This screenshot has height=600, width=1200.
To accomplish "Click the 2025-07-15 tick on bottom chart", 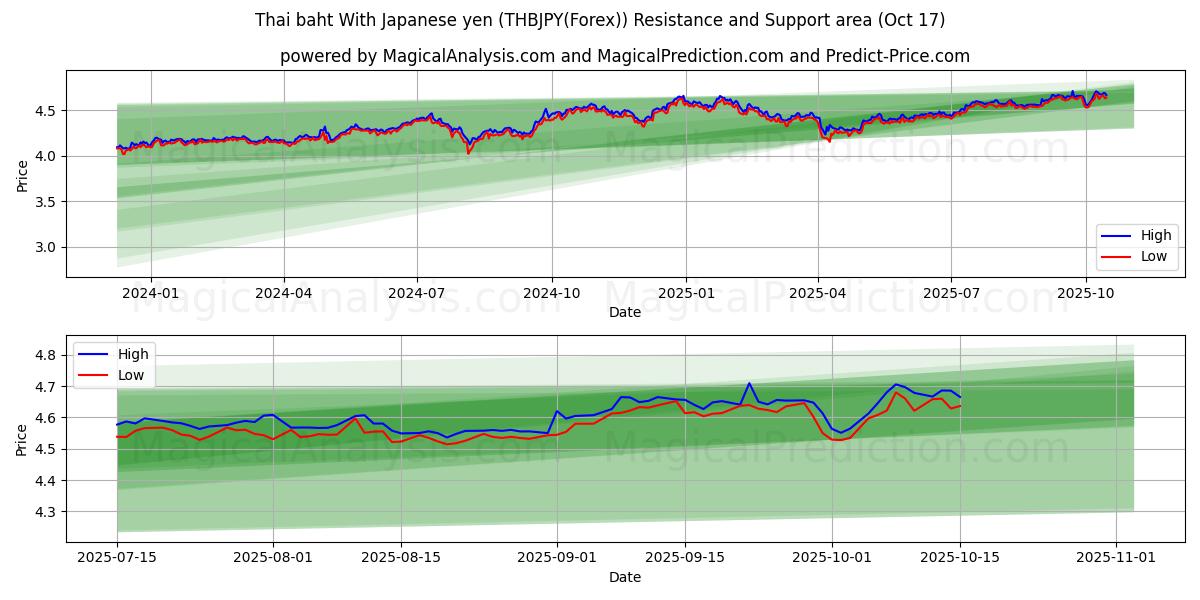I will click(117, 558).
